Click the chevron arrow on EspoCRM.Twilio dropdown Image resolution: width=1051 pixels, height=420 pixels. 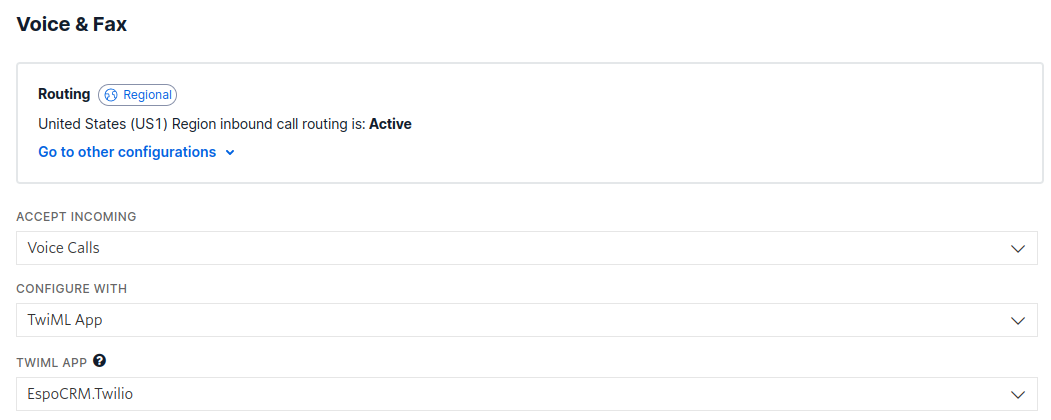tap(1018, 394)
